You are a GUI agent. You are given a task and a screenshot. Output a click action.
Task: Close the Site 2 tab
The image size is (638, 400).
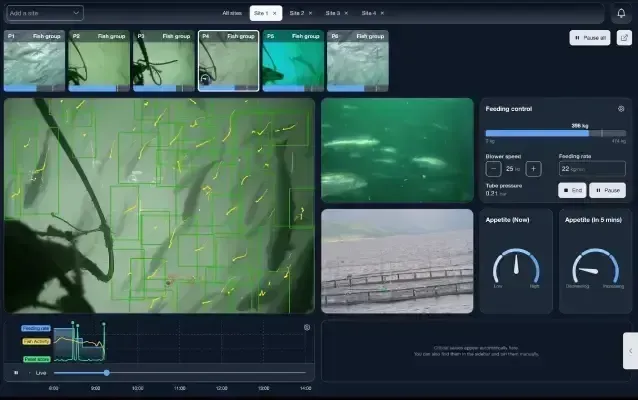[310, 13]
